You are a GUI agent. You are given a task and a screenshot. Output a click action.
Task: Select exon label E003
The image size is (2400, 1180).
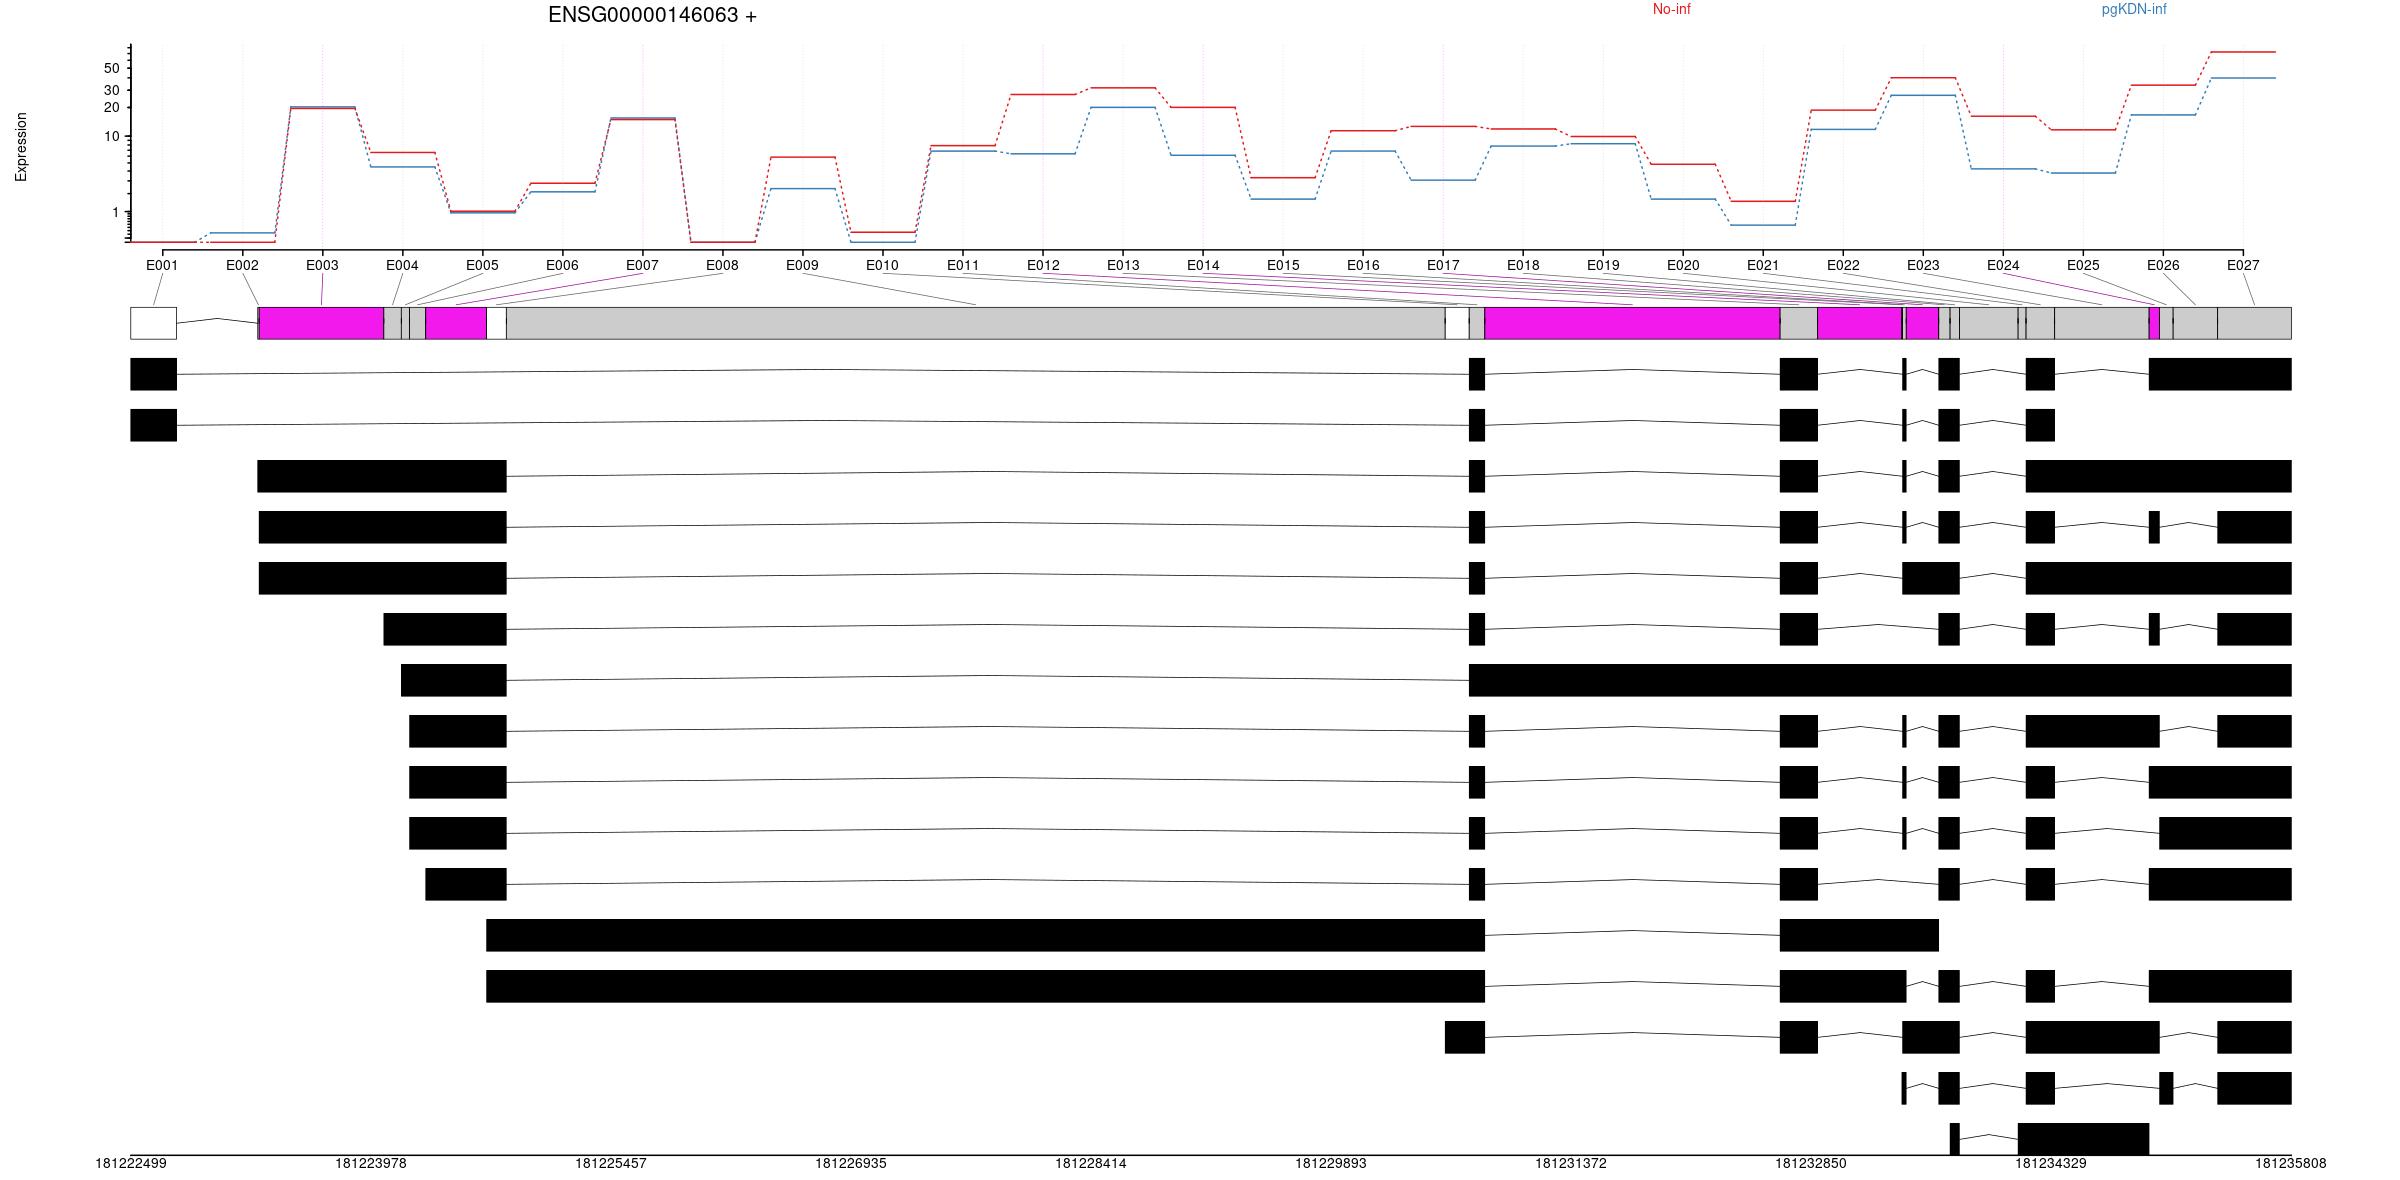coord(322,265)
